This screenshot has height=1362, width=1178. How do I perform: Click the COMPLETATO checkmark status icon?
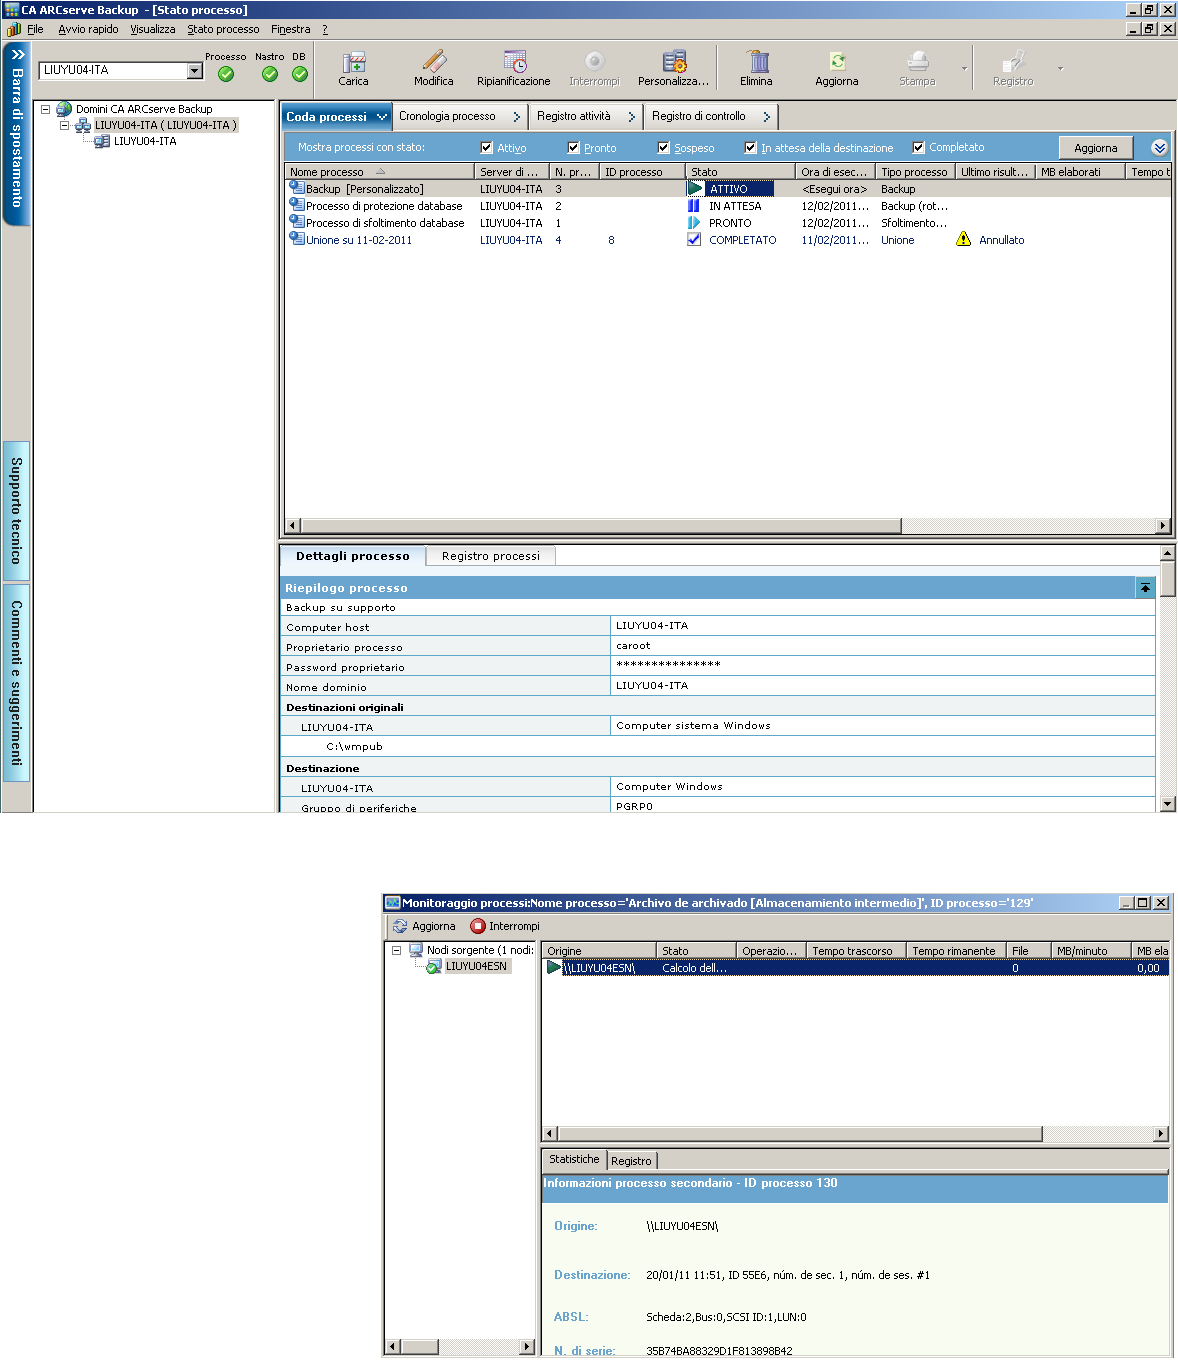694,240
